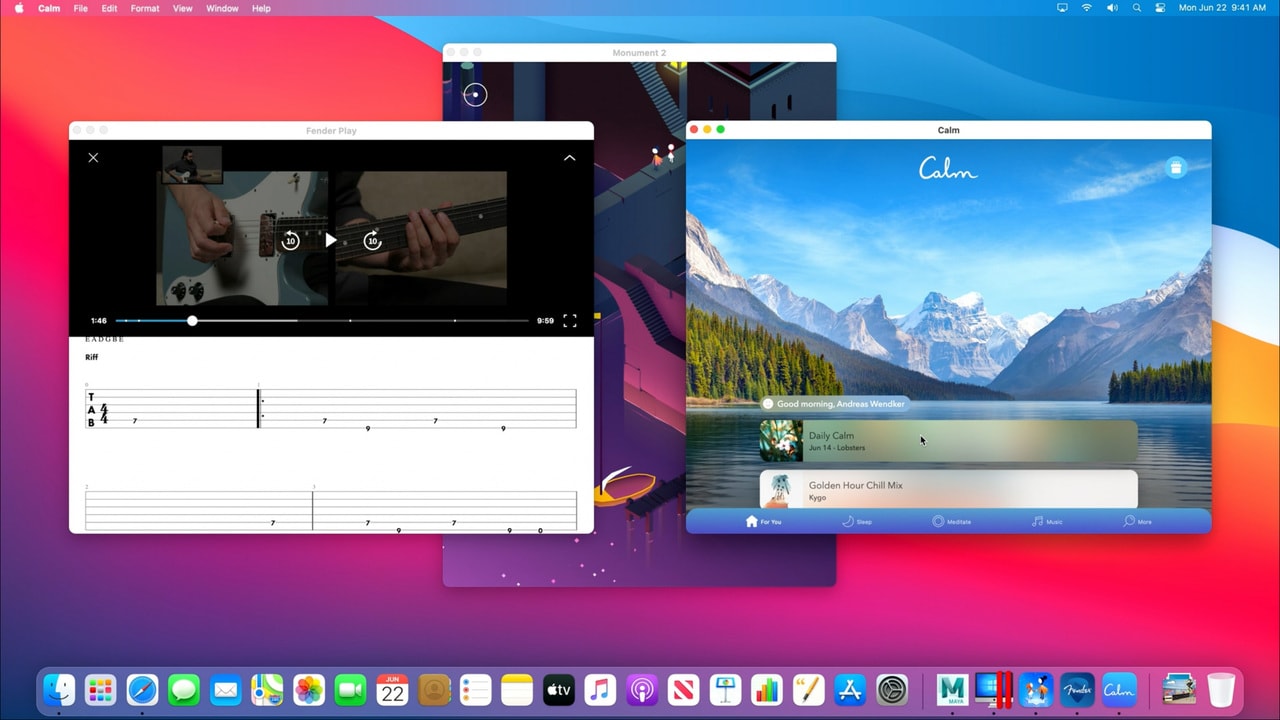Collapse the video player using the chevron

coord(569,157)
